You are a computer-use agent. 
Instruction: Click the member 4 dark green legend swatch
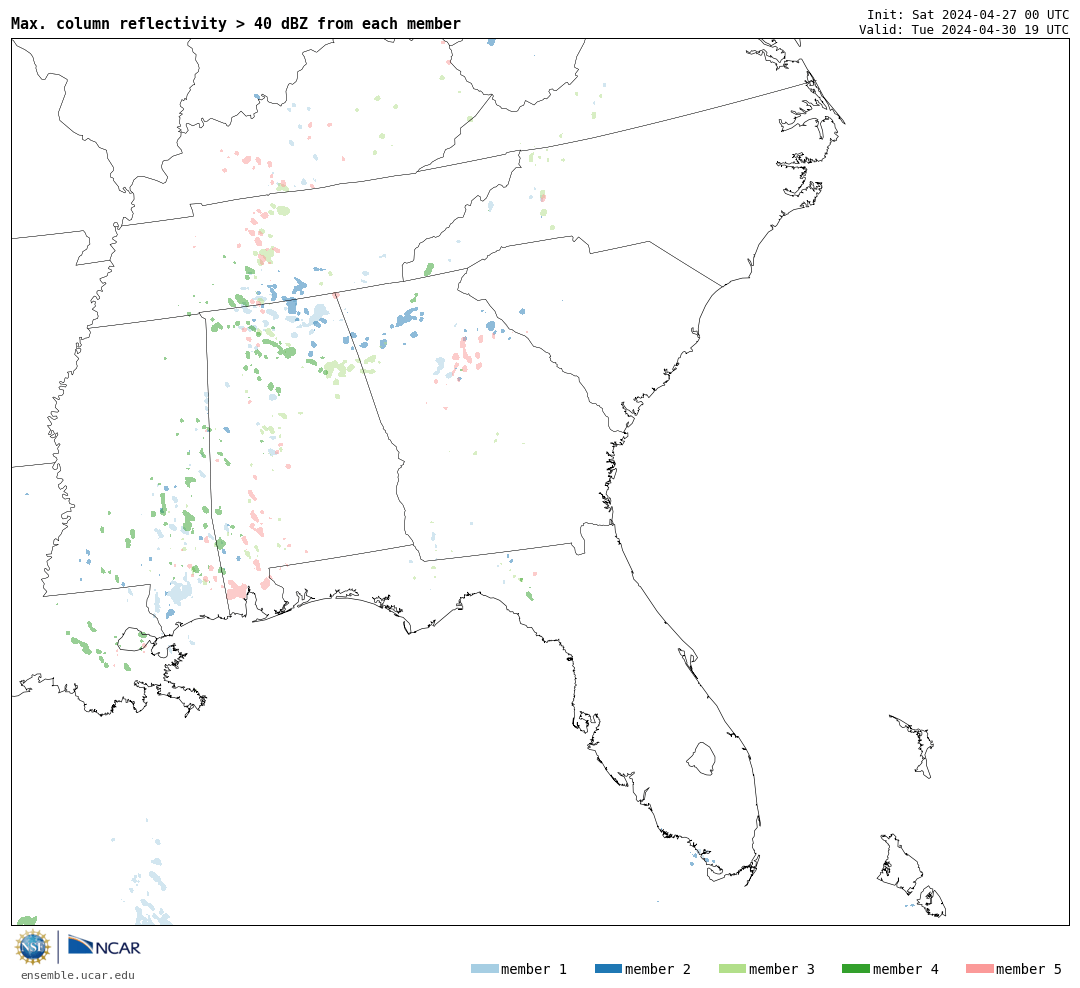pos(855,969)
